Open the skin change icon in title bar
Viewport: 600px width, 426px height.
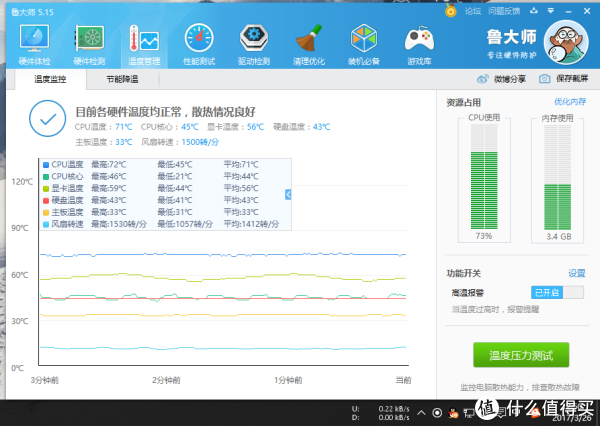[x=534, y=11]
